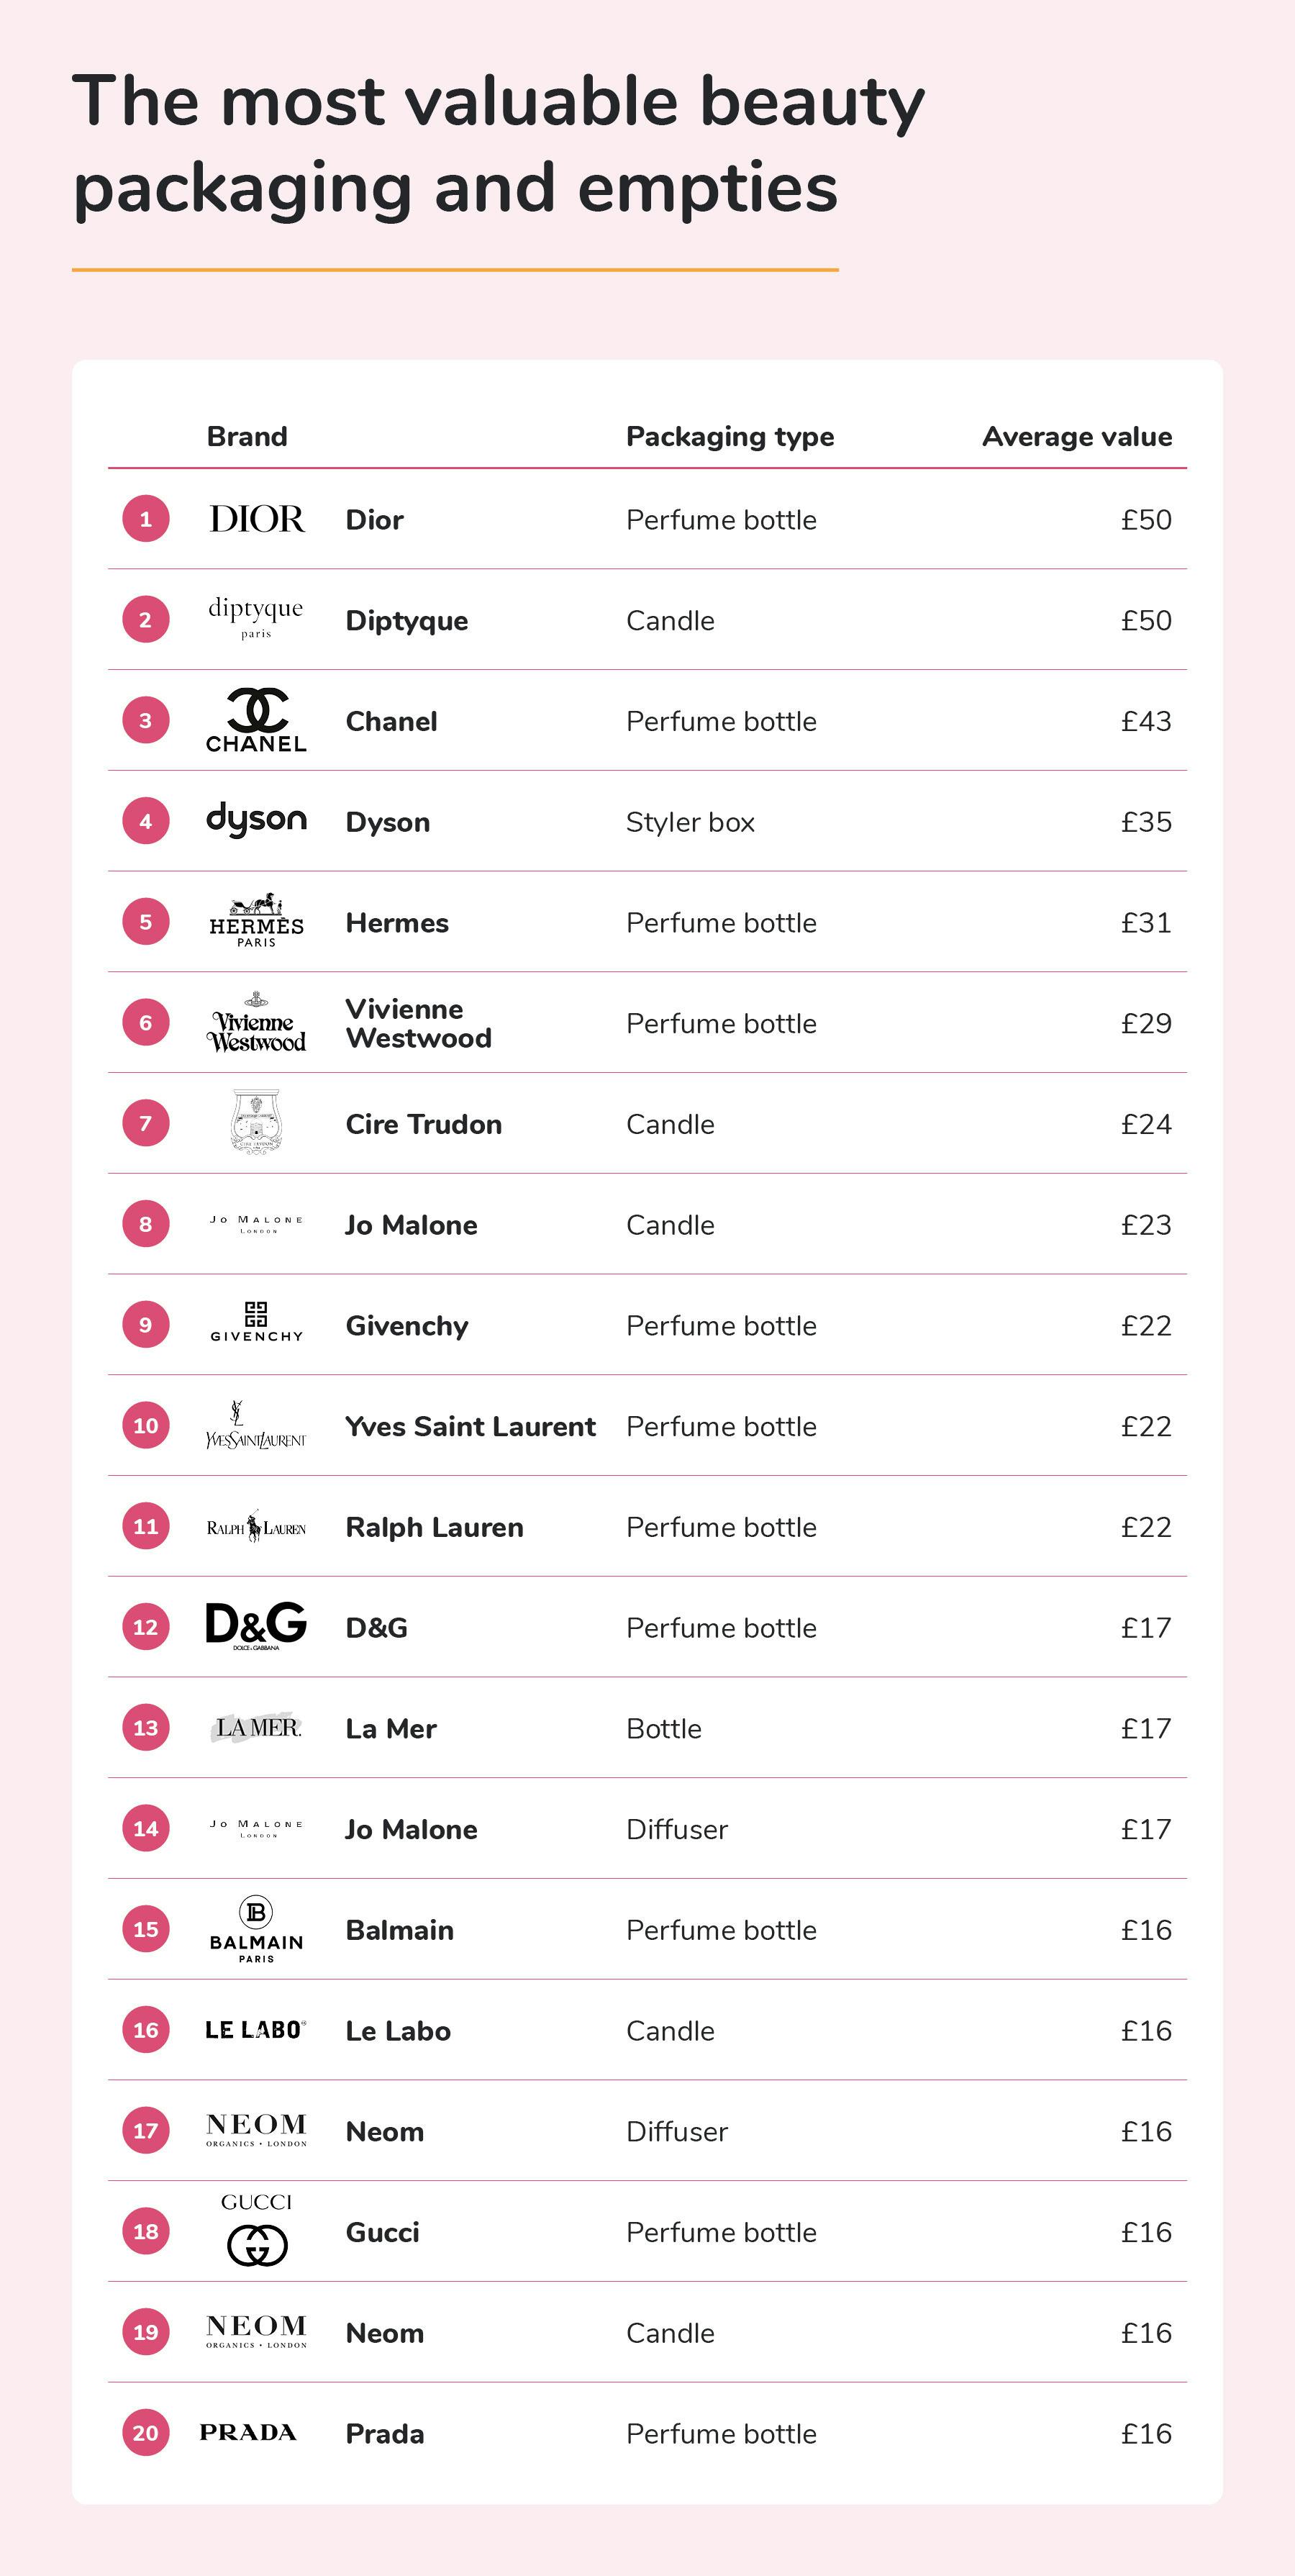Click the Balmain Paris logo

tap(256, 1928)
